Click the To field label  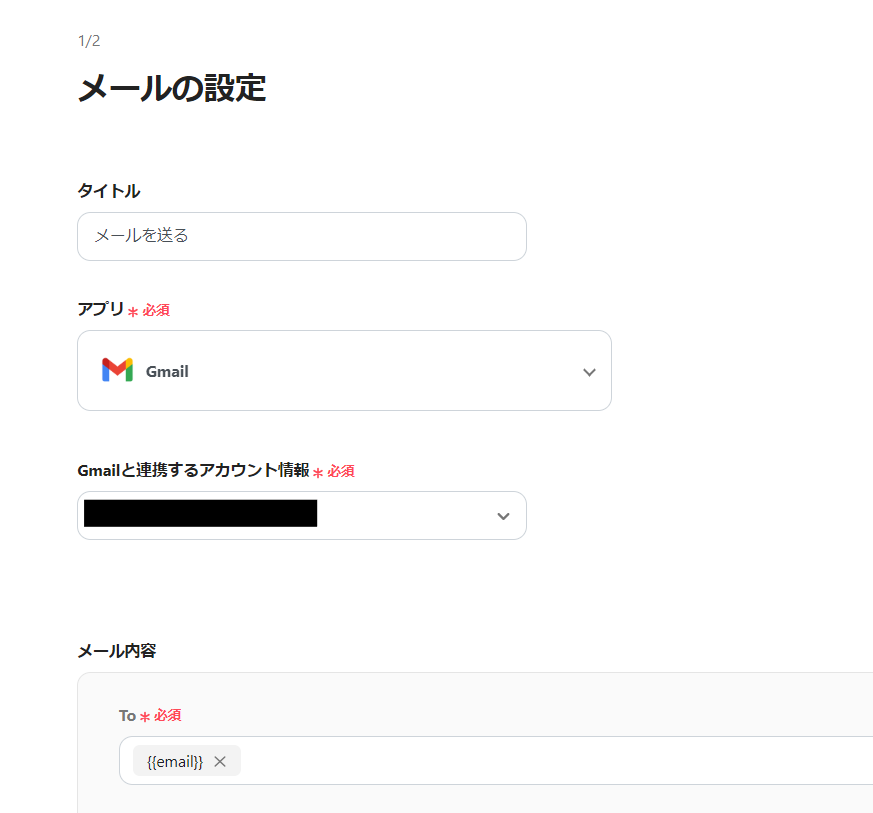tap(127, 715)
